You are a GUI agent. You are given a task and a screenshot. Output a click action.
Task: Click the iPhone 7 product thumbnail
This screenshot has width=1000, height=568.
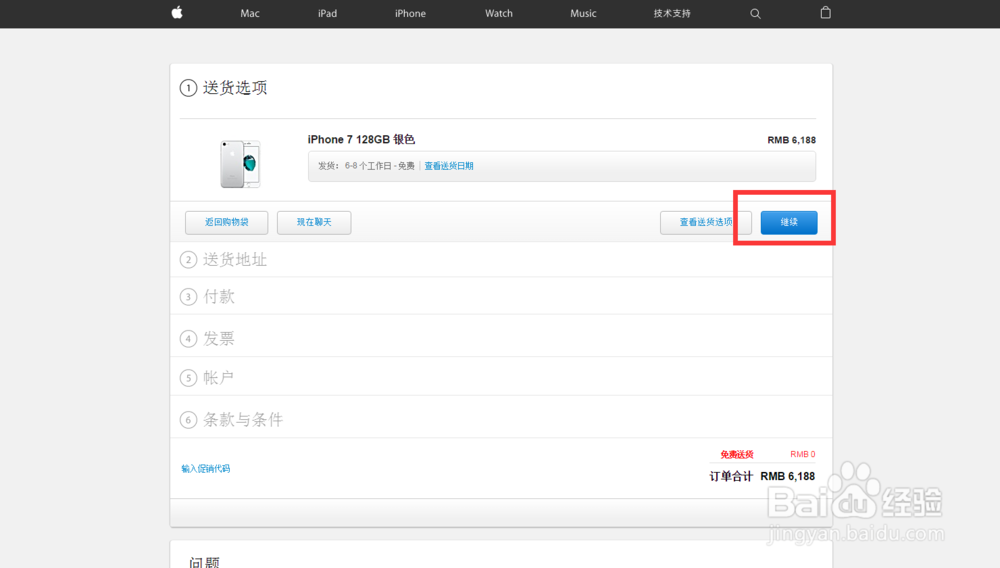click(x=240, y=164)
